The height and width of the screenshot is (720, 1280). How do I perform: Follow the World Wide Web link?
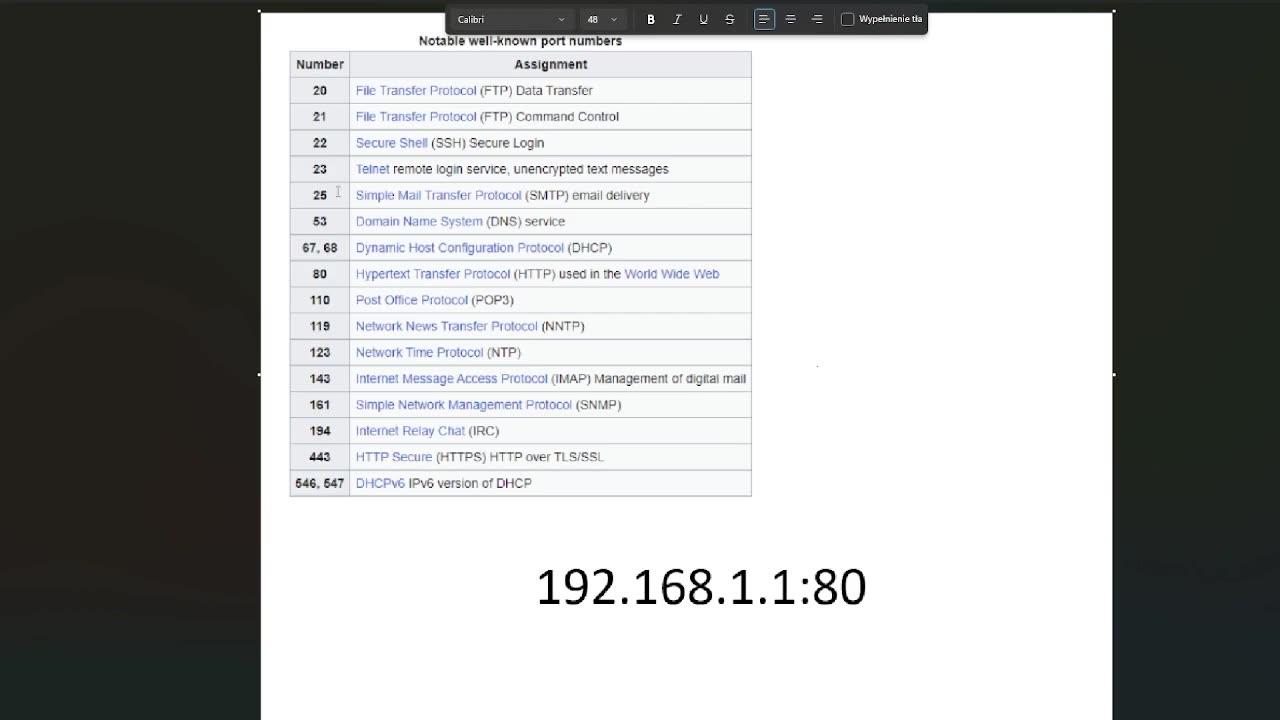[x=672, y=273]
